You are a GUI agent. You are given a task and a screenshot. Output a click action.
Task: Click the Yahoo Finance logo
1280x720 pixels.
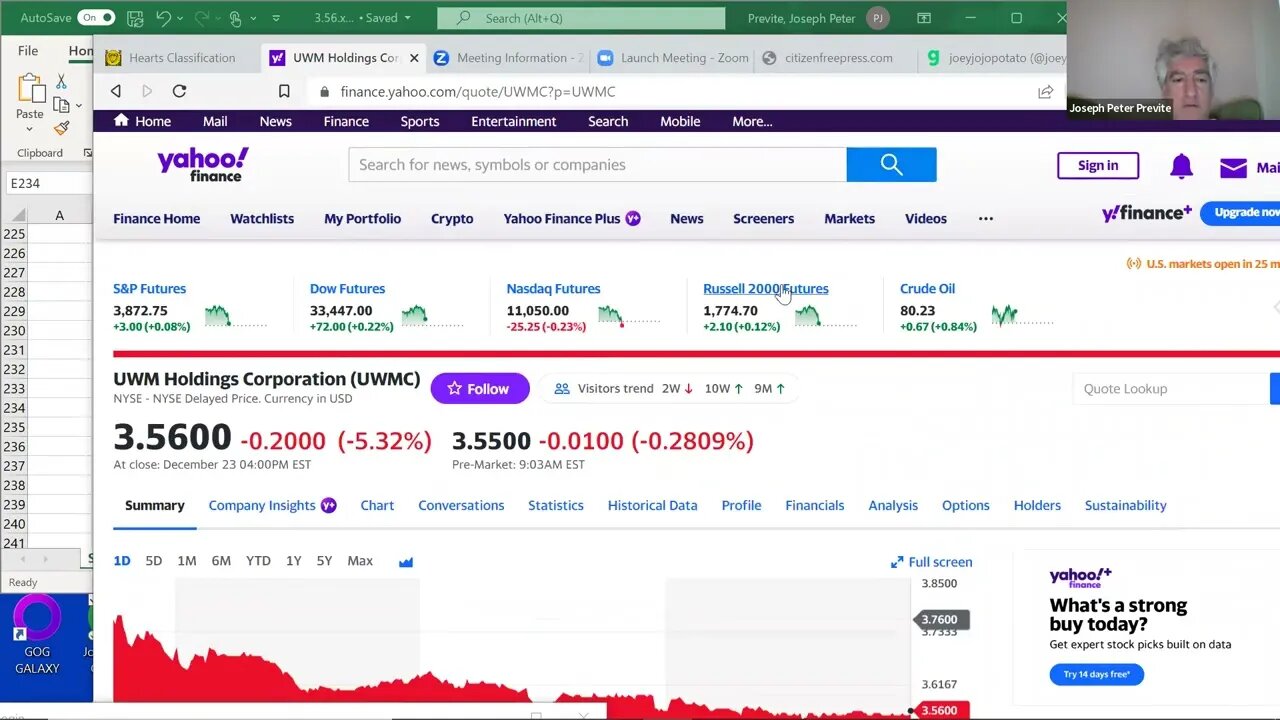[x=203, y=165]
